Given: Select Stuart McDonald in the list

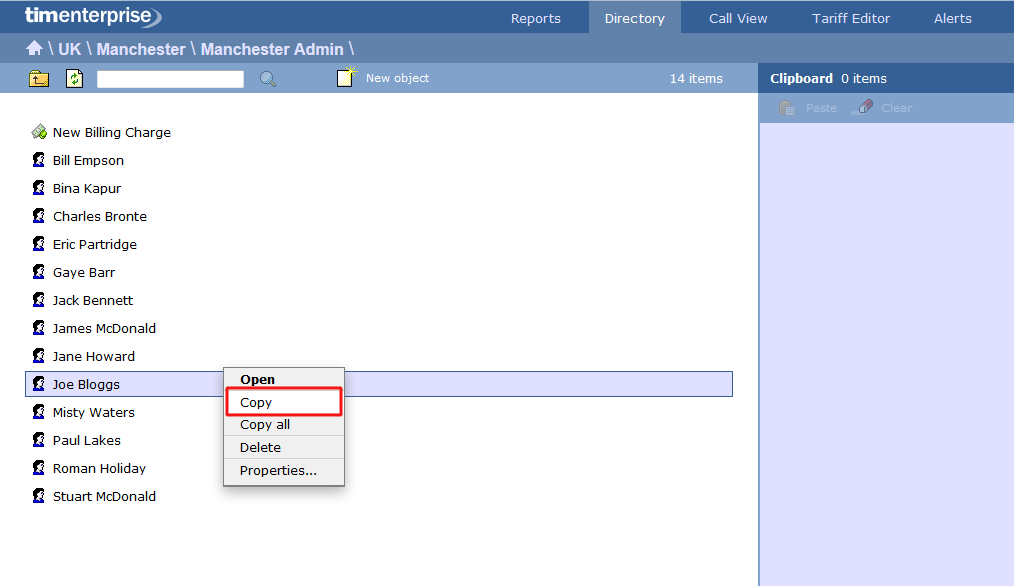Looking at the screenshot, I should (104, 496).
